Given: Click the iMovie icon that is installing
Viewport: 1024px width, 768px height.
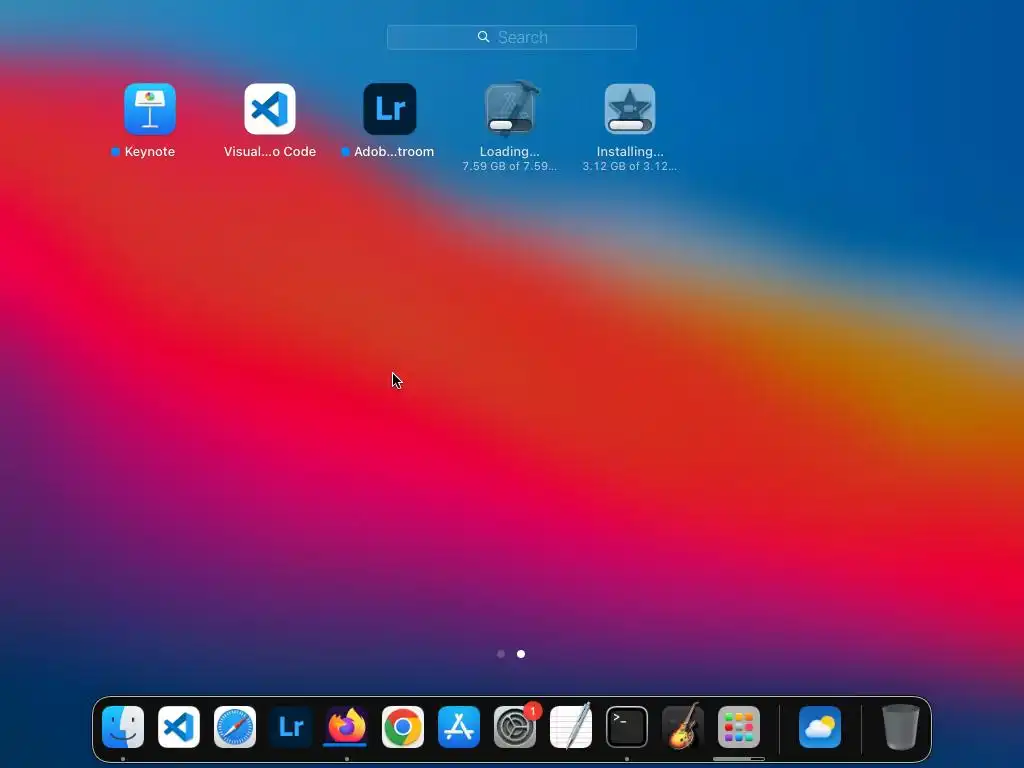Looking at the screenshot, I should point(630,108).
